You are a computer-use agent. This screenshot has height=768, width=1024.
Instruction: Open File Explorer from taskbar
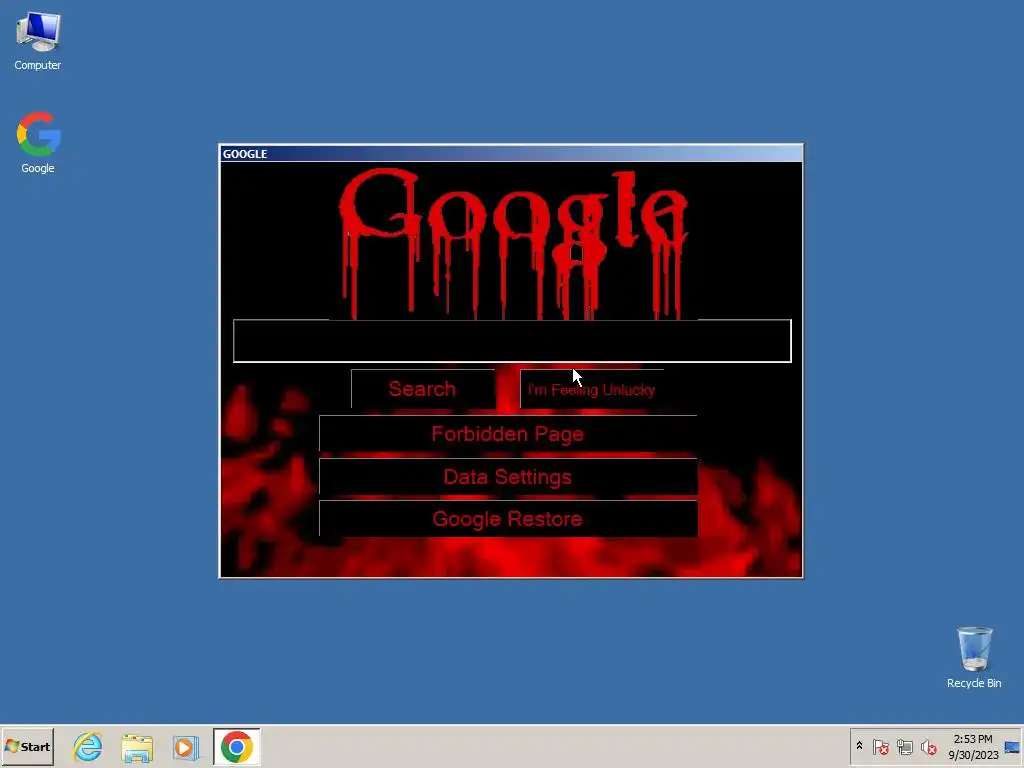coord(137,746)
